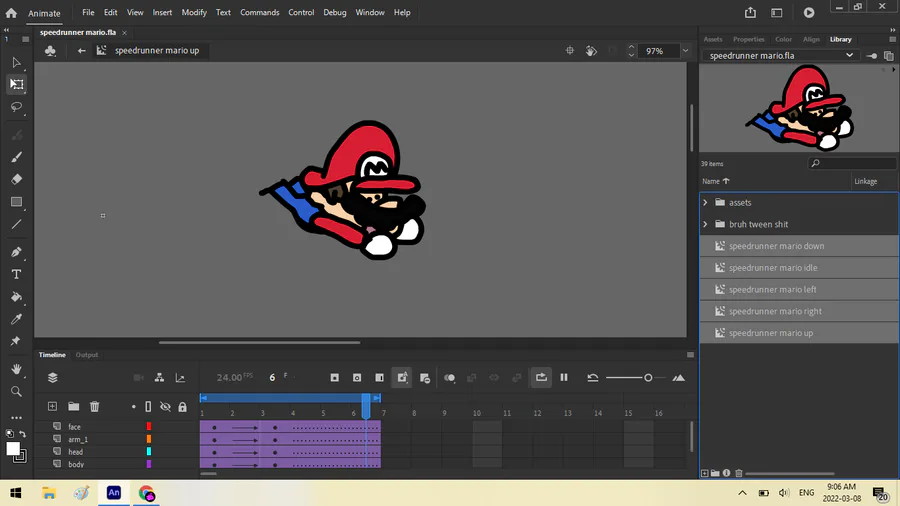Image resolution: width=900 pixels, height=506 pixels.
Task: Toggle auto keyframe button
Action: (x=402, y=377)
